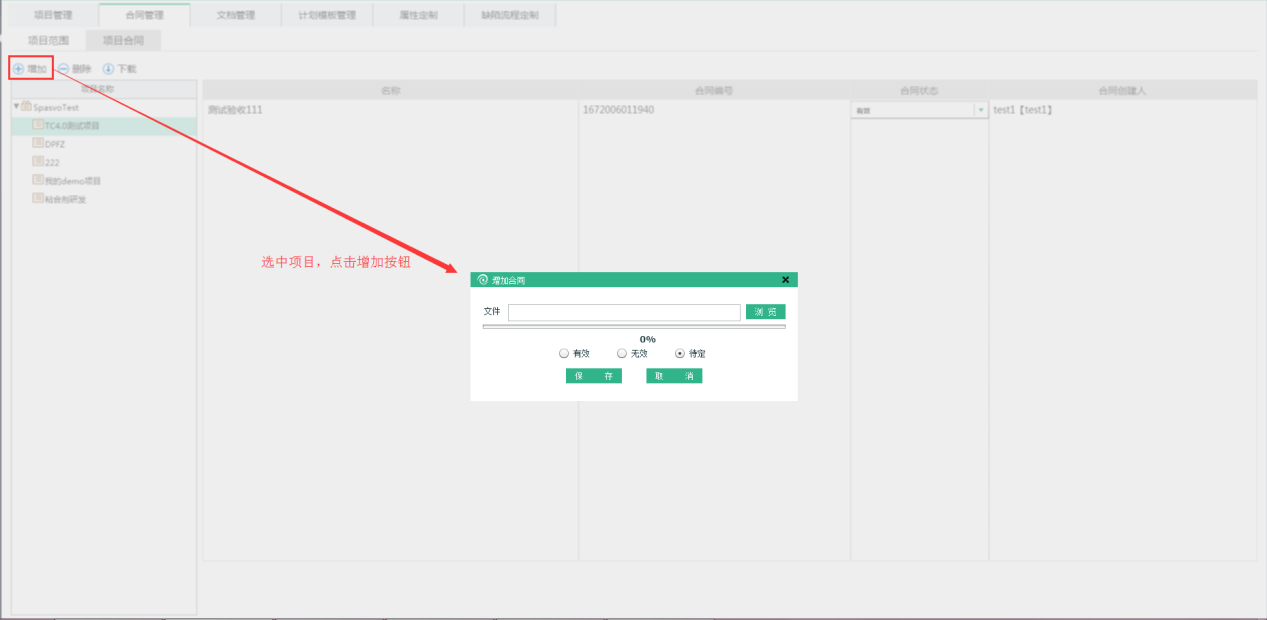Click the 测试验收111 contract name cell
The height and width of the screenshot is (620, 1267).
pyautogui.click(x=390, y=110)
